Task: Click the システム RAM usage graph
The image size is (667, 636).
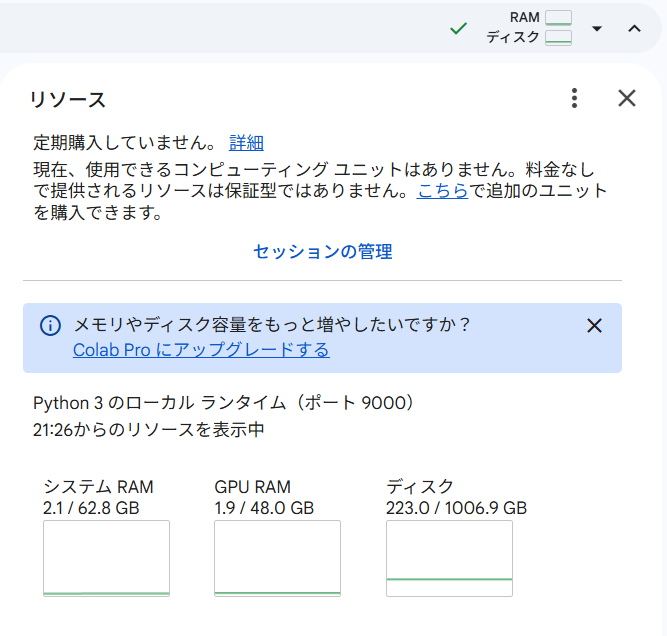Action: (x=106, y=558)
